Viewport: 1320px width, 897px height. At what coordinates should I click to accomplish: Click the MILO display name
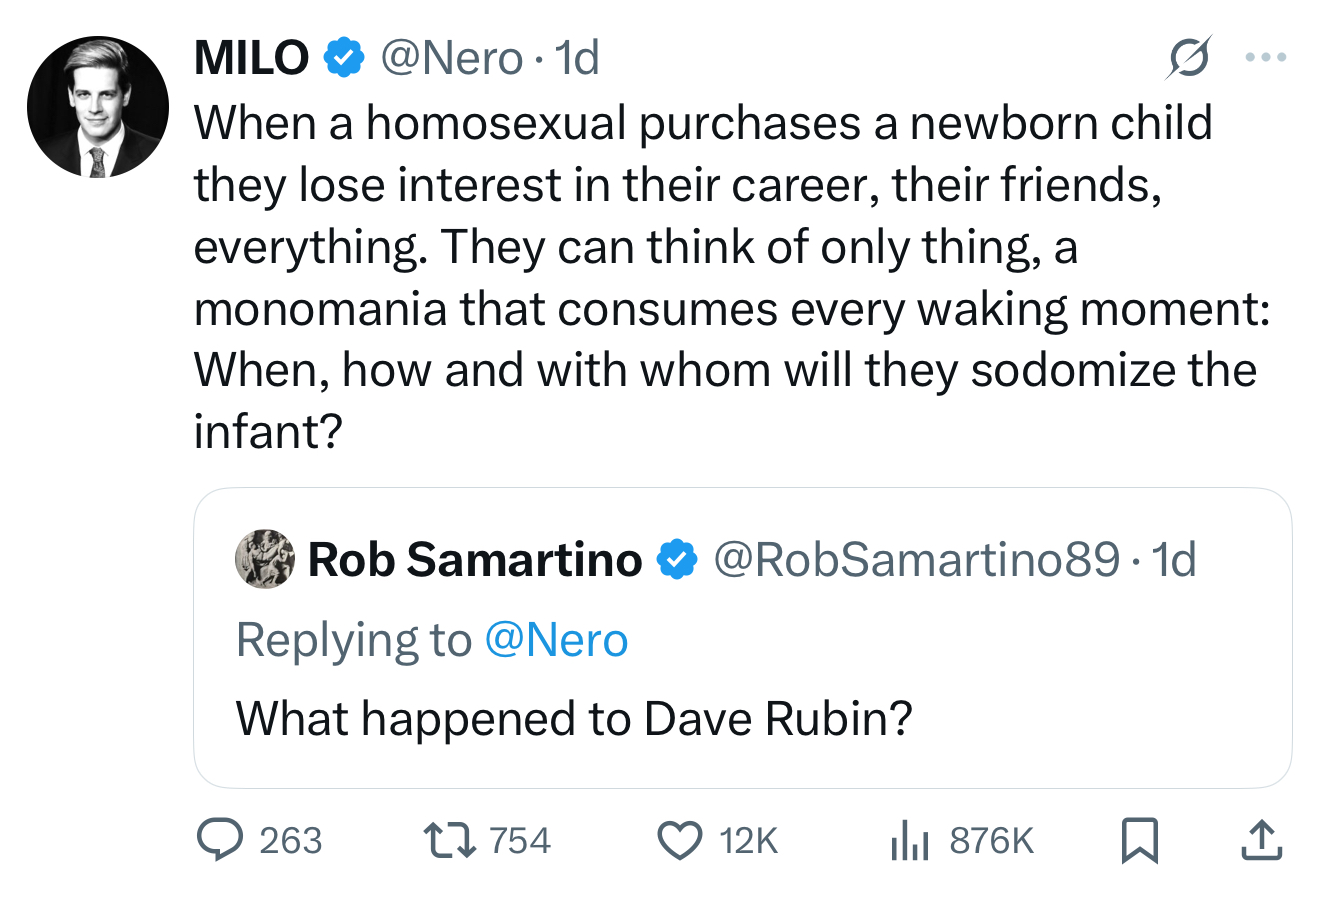point(252,58)
